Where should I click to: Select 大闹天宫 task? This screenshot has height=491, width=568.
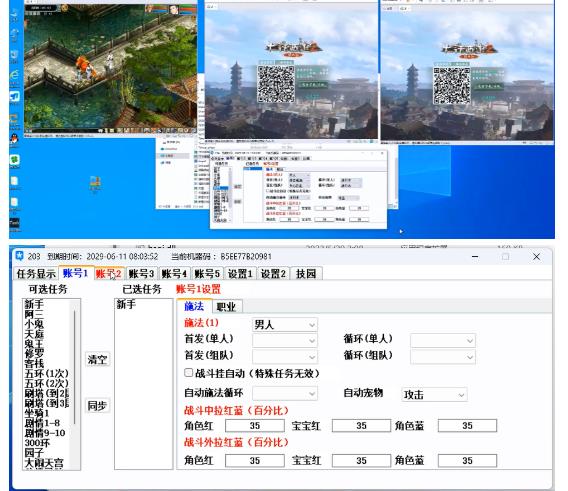point(44,463)
